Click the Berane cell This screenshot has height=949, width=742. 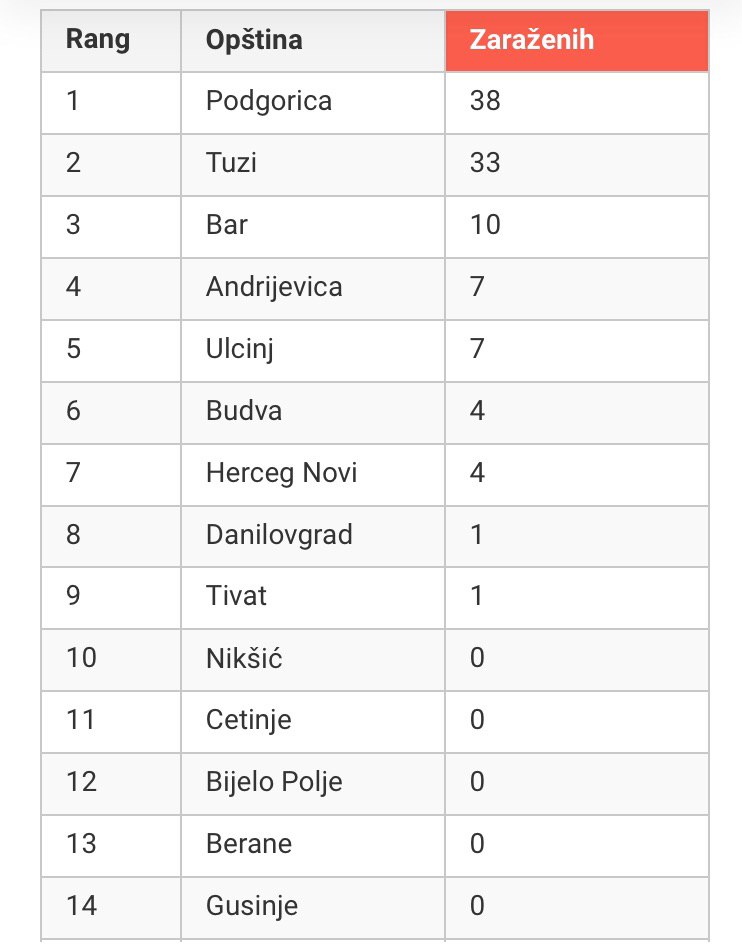[313, 846]
